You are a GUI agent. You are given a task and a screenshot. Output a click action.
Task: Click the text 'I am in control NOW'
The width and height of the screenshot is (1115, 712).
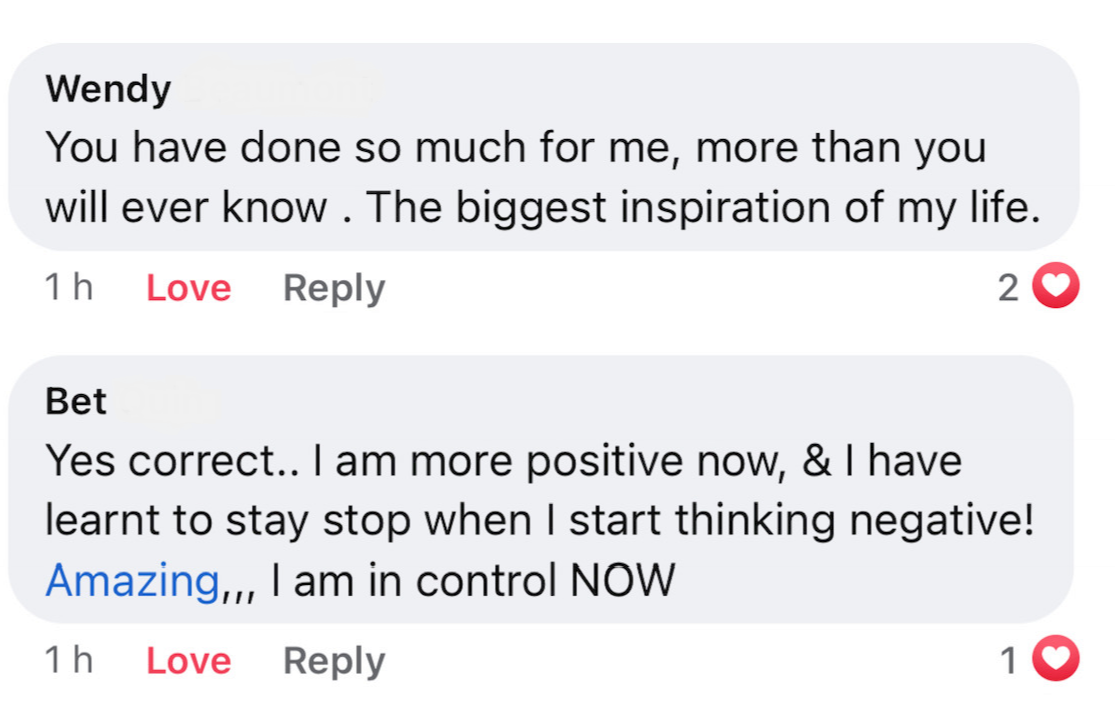click(x=470, y=580)
